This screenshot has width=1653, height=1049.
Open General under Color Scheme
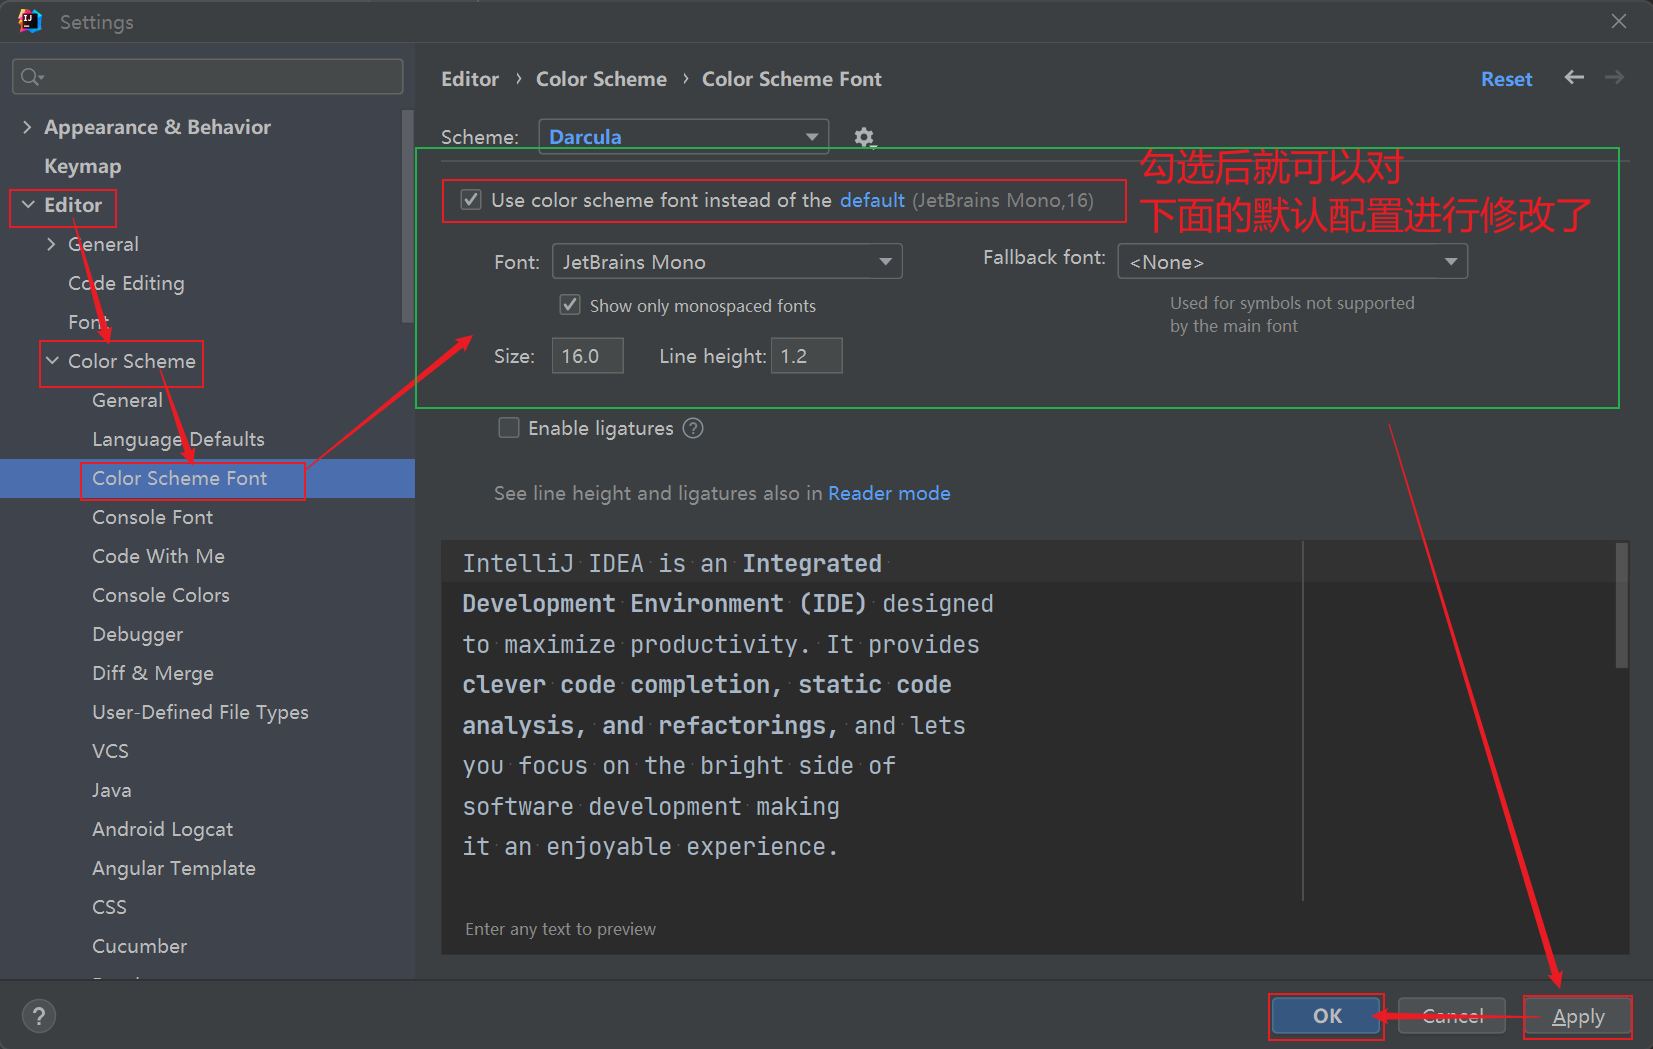[127, 400]
